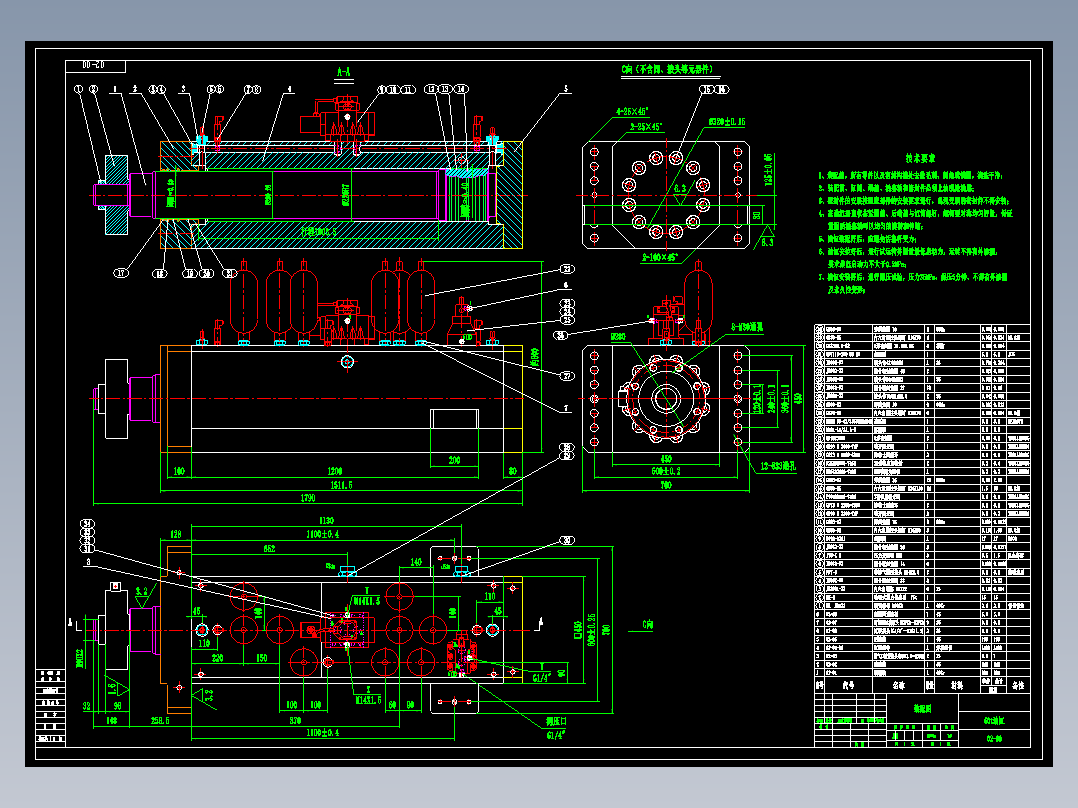Select the 8-M30 through-hole annotation
Viewport: 1078px width, 808px height.
[747, 327]
